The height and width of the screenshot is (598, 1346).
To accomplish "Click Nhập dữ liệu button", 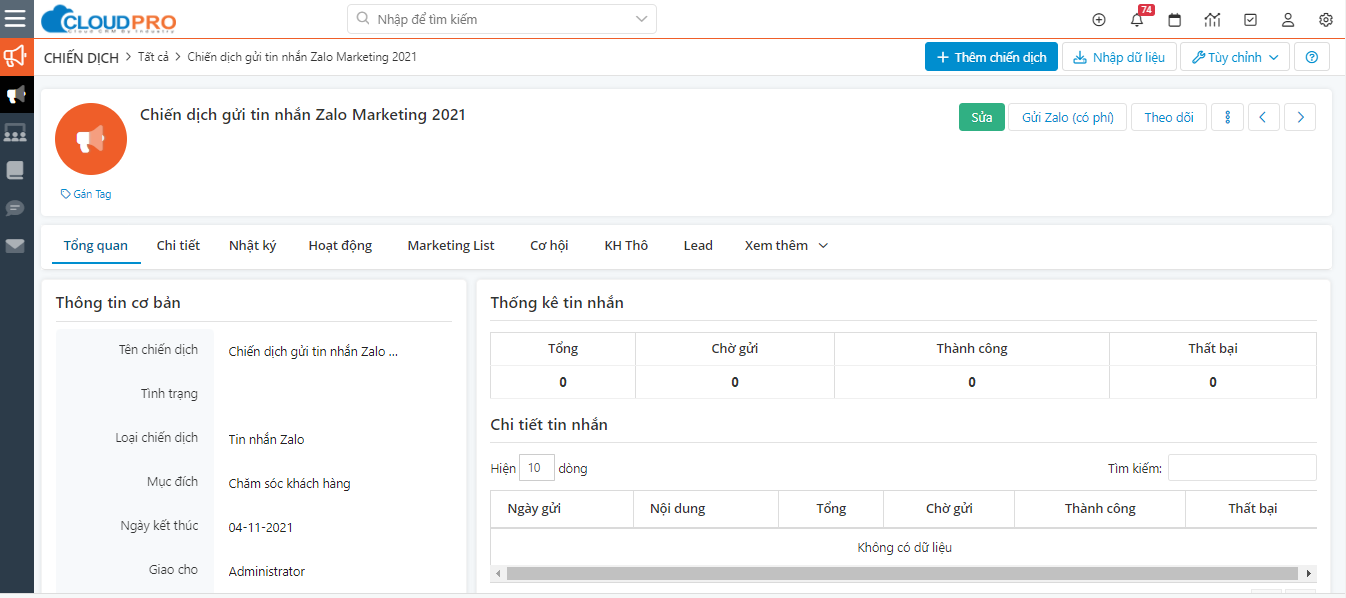I will coord(1119,57).
